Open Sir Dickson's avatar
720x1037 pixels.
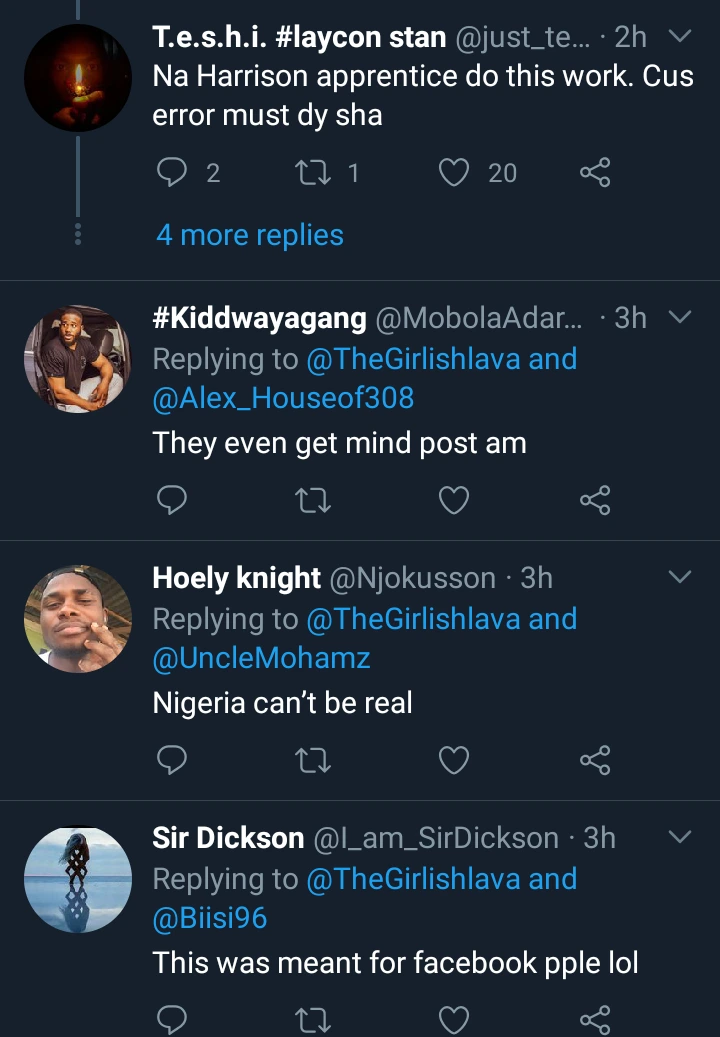(x=78, y=879)
